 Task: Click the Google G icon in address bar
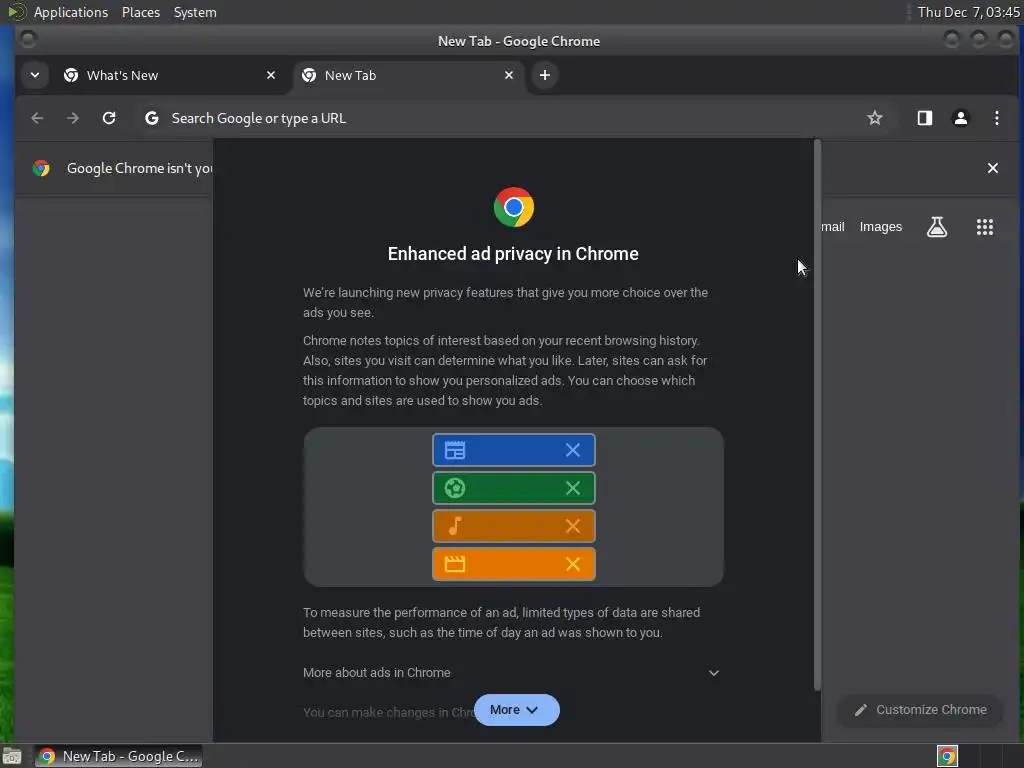click(152, 118)
